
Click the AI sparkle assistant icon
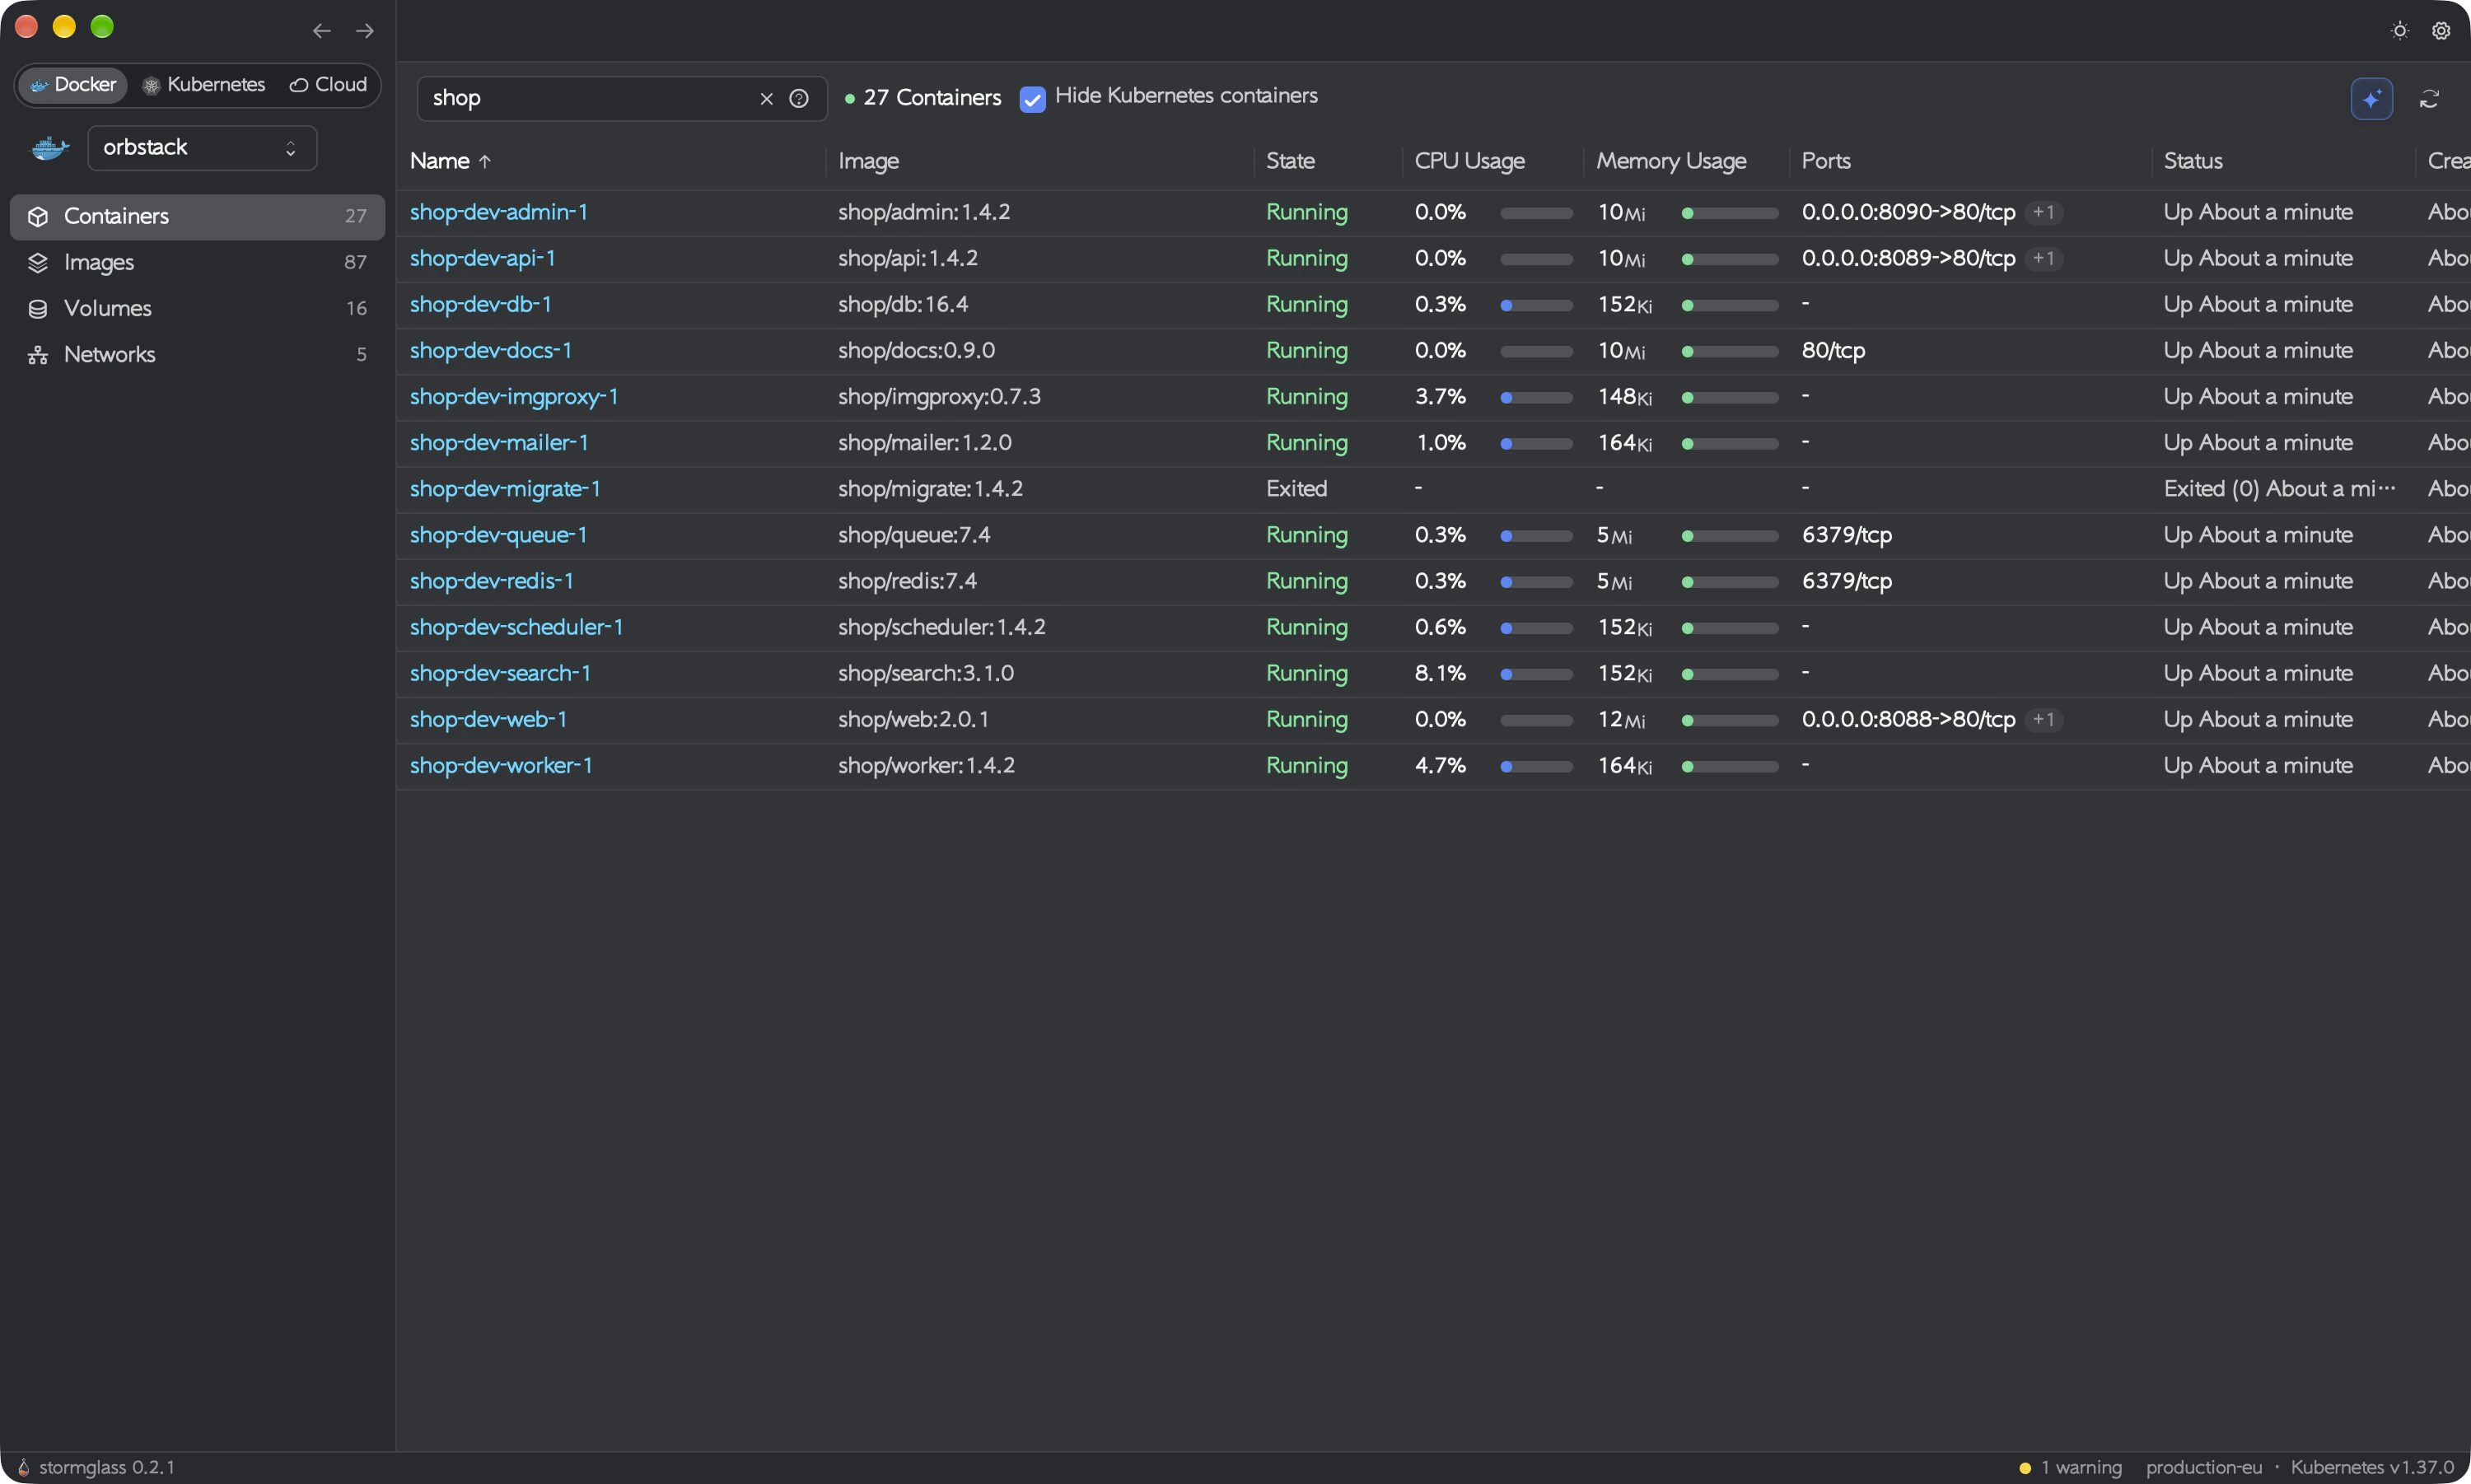pyautogui.click(x=2371, y=98)
